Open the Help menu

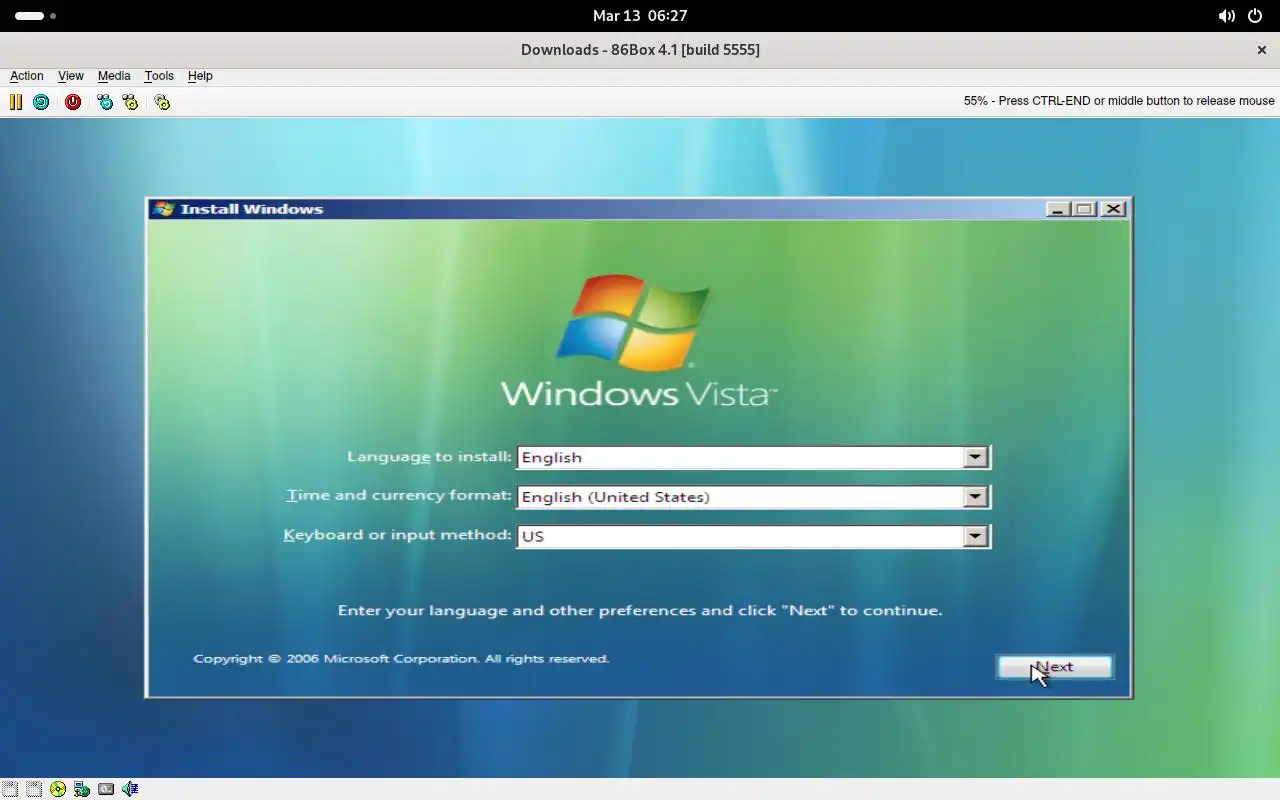pyautogui.click(x=200, y=76)
